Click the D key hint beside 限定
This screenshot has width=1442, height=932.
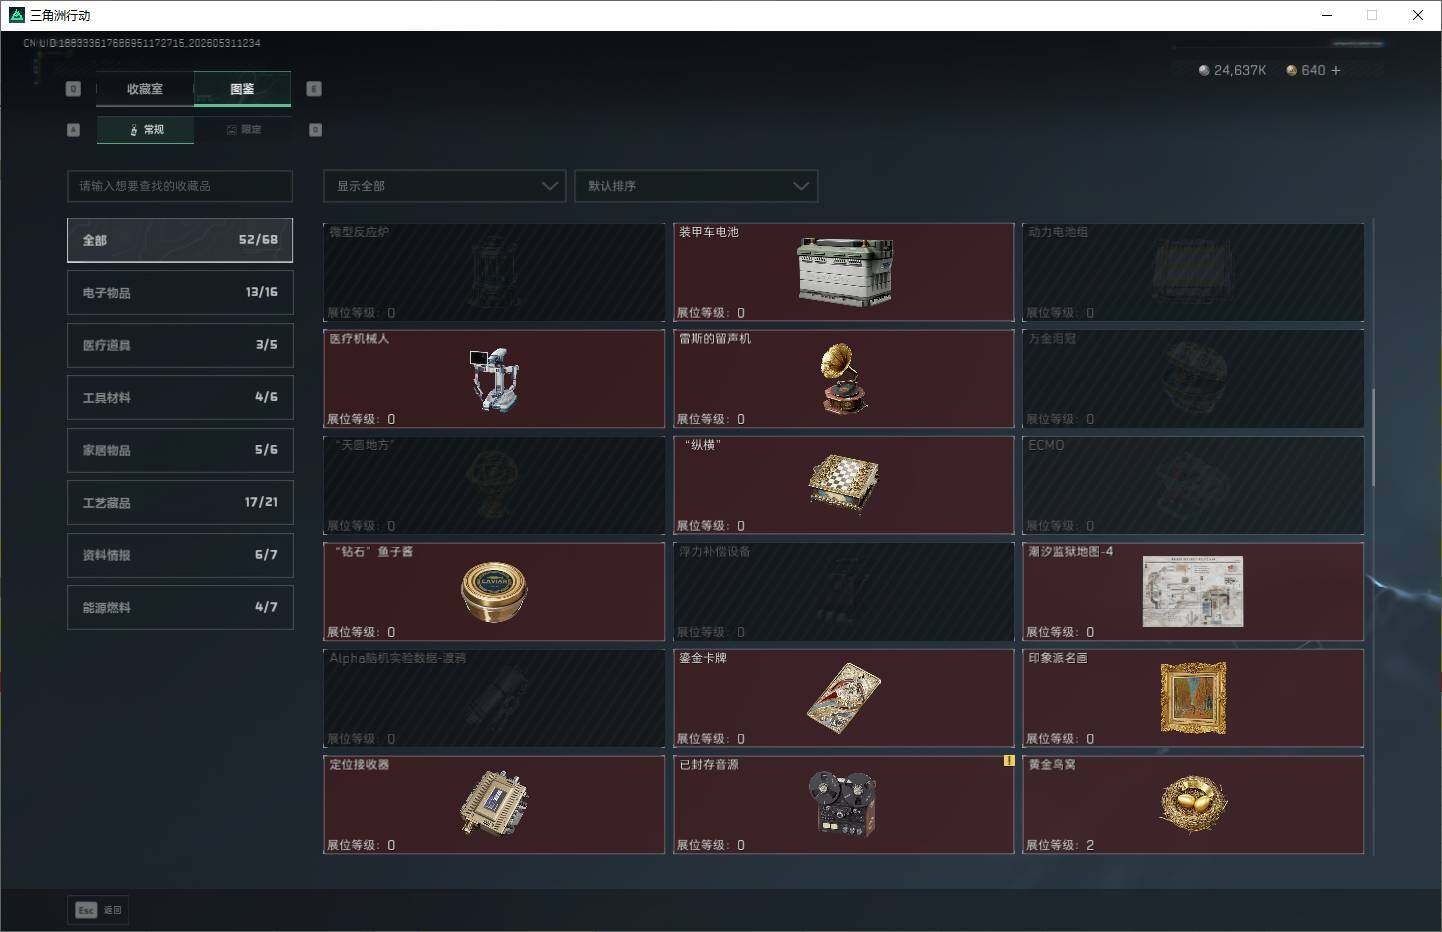coord(315,130)
